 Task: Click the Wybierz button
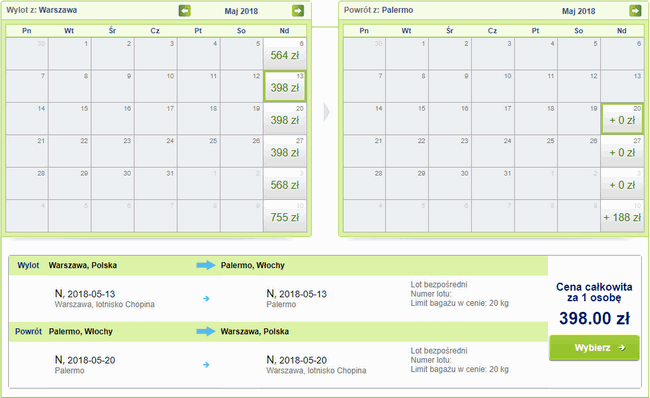594,348
